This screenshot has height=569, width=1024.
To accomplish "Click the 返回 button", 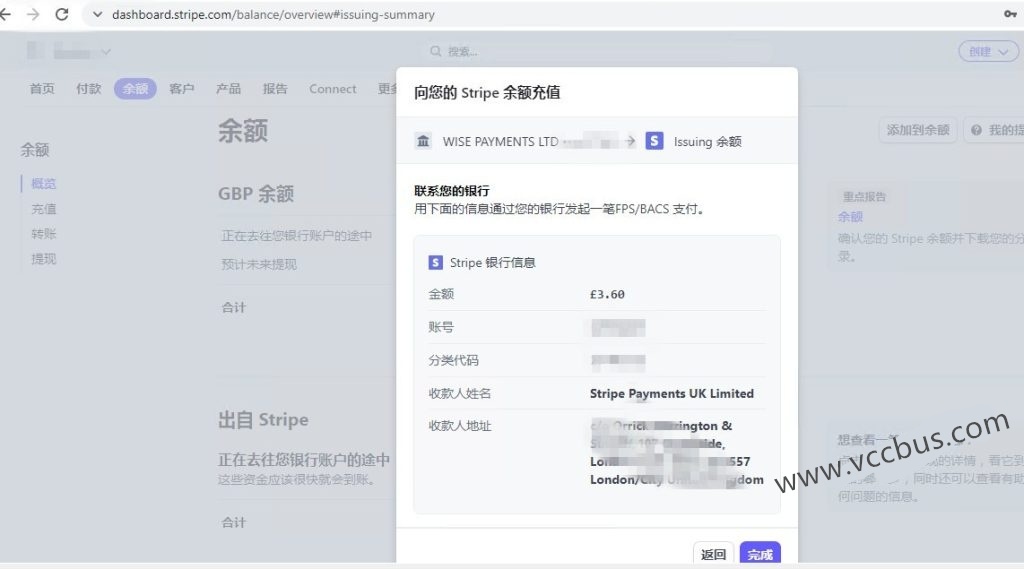I will pos(713,554).
